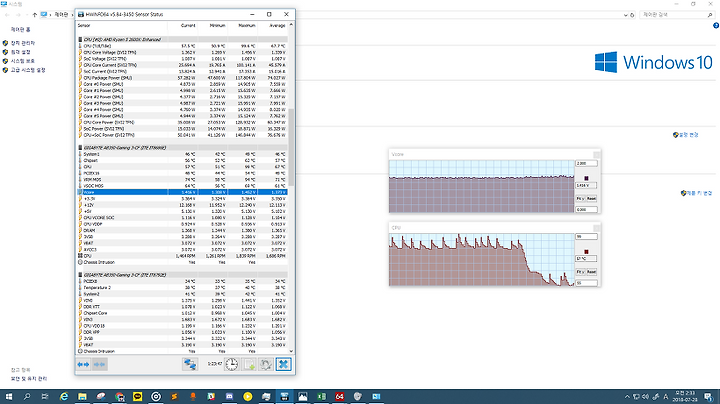Click the HWiNFO sensor list vertical scrollbar thumb
720x404 pixels.
tap(291, 146)
